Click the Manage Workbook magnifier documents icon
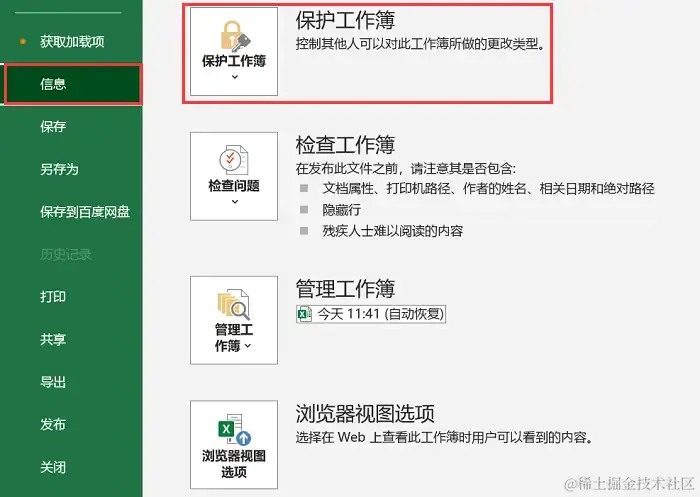700x497 pixels. click(x=233, y=304)
